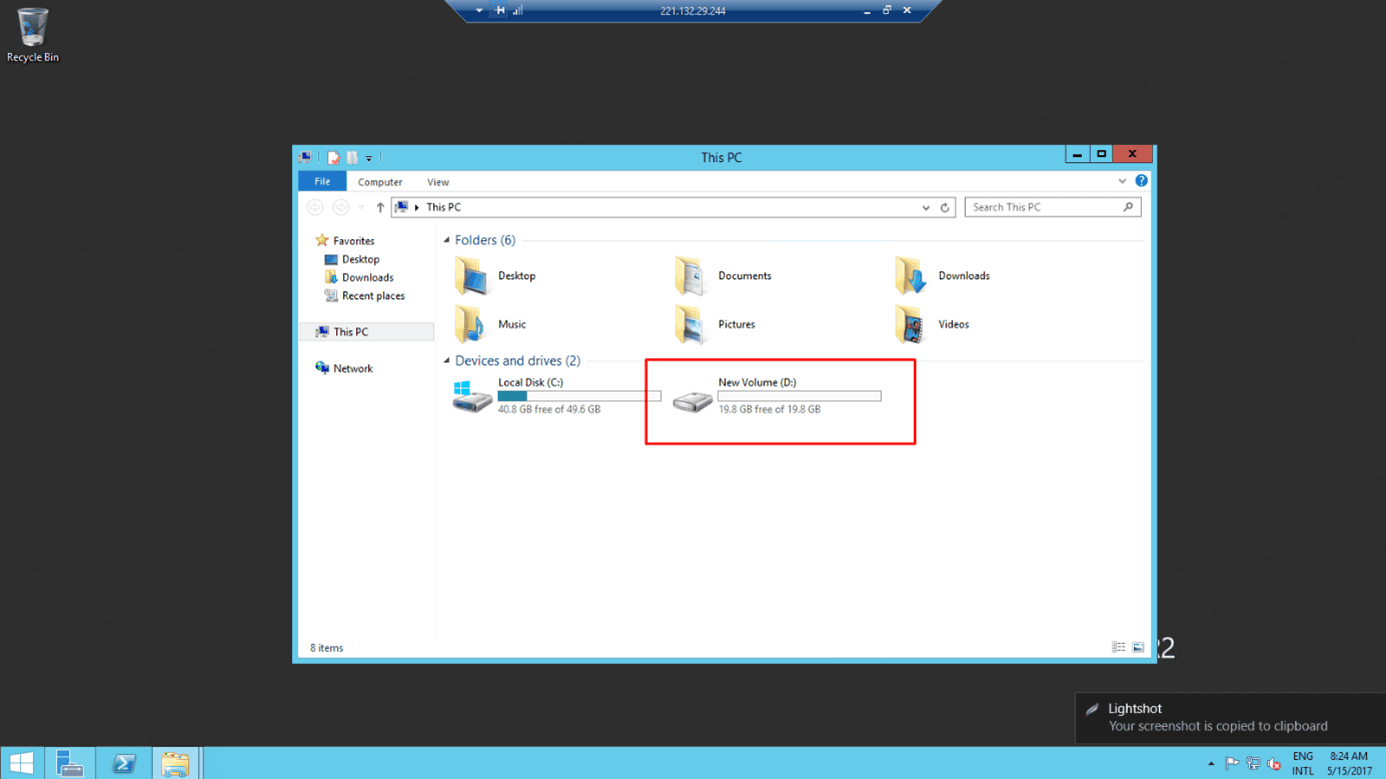This screenshot has width=1386, height=779.
Task: Click the Up arrow navigation button
Action: pos(380,208)
